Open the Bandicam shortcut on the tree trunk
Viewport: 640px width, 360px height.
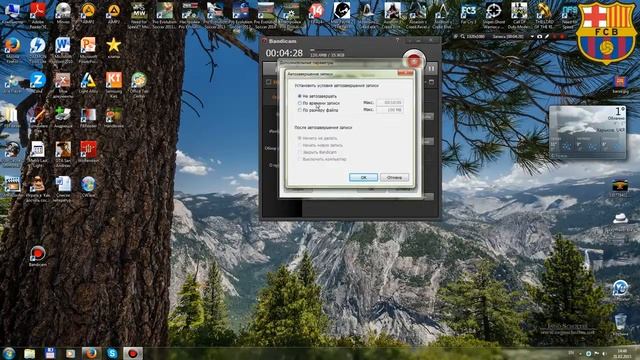tap(38, 256)
